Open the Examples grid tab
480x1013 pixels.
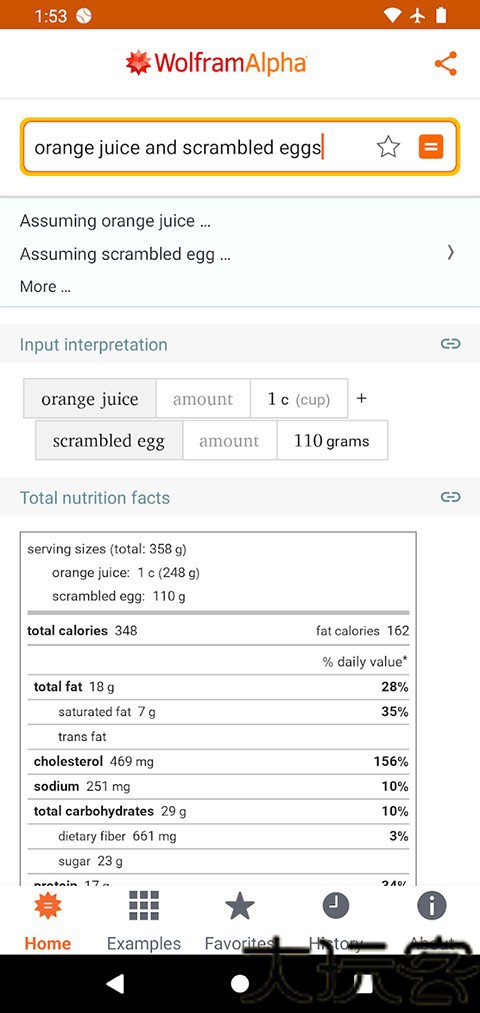tap(143, 921)
